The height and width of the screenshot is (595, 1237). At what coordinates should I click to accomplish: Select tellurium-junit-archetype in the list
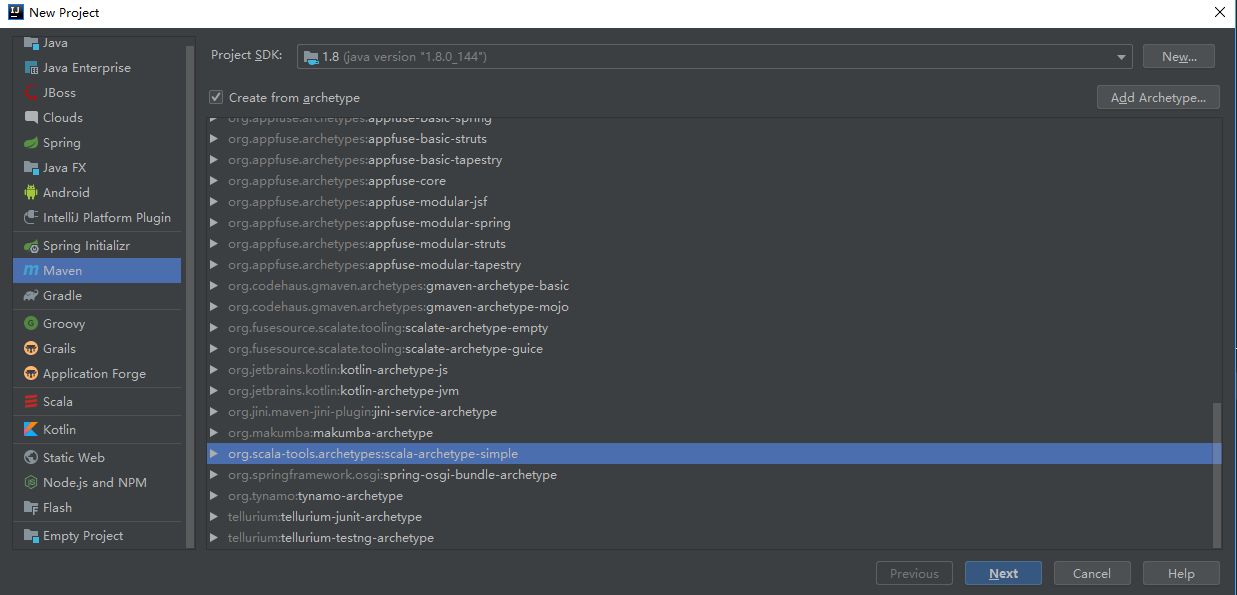pyautogui.click(x=325, y=517)
